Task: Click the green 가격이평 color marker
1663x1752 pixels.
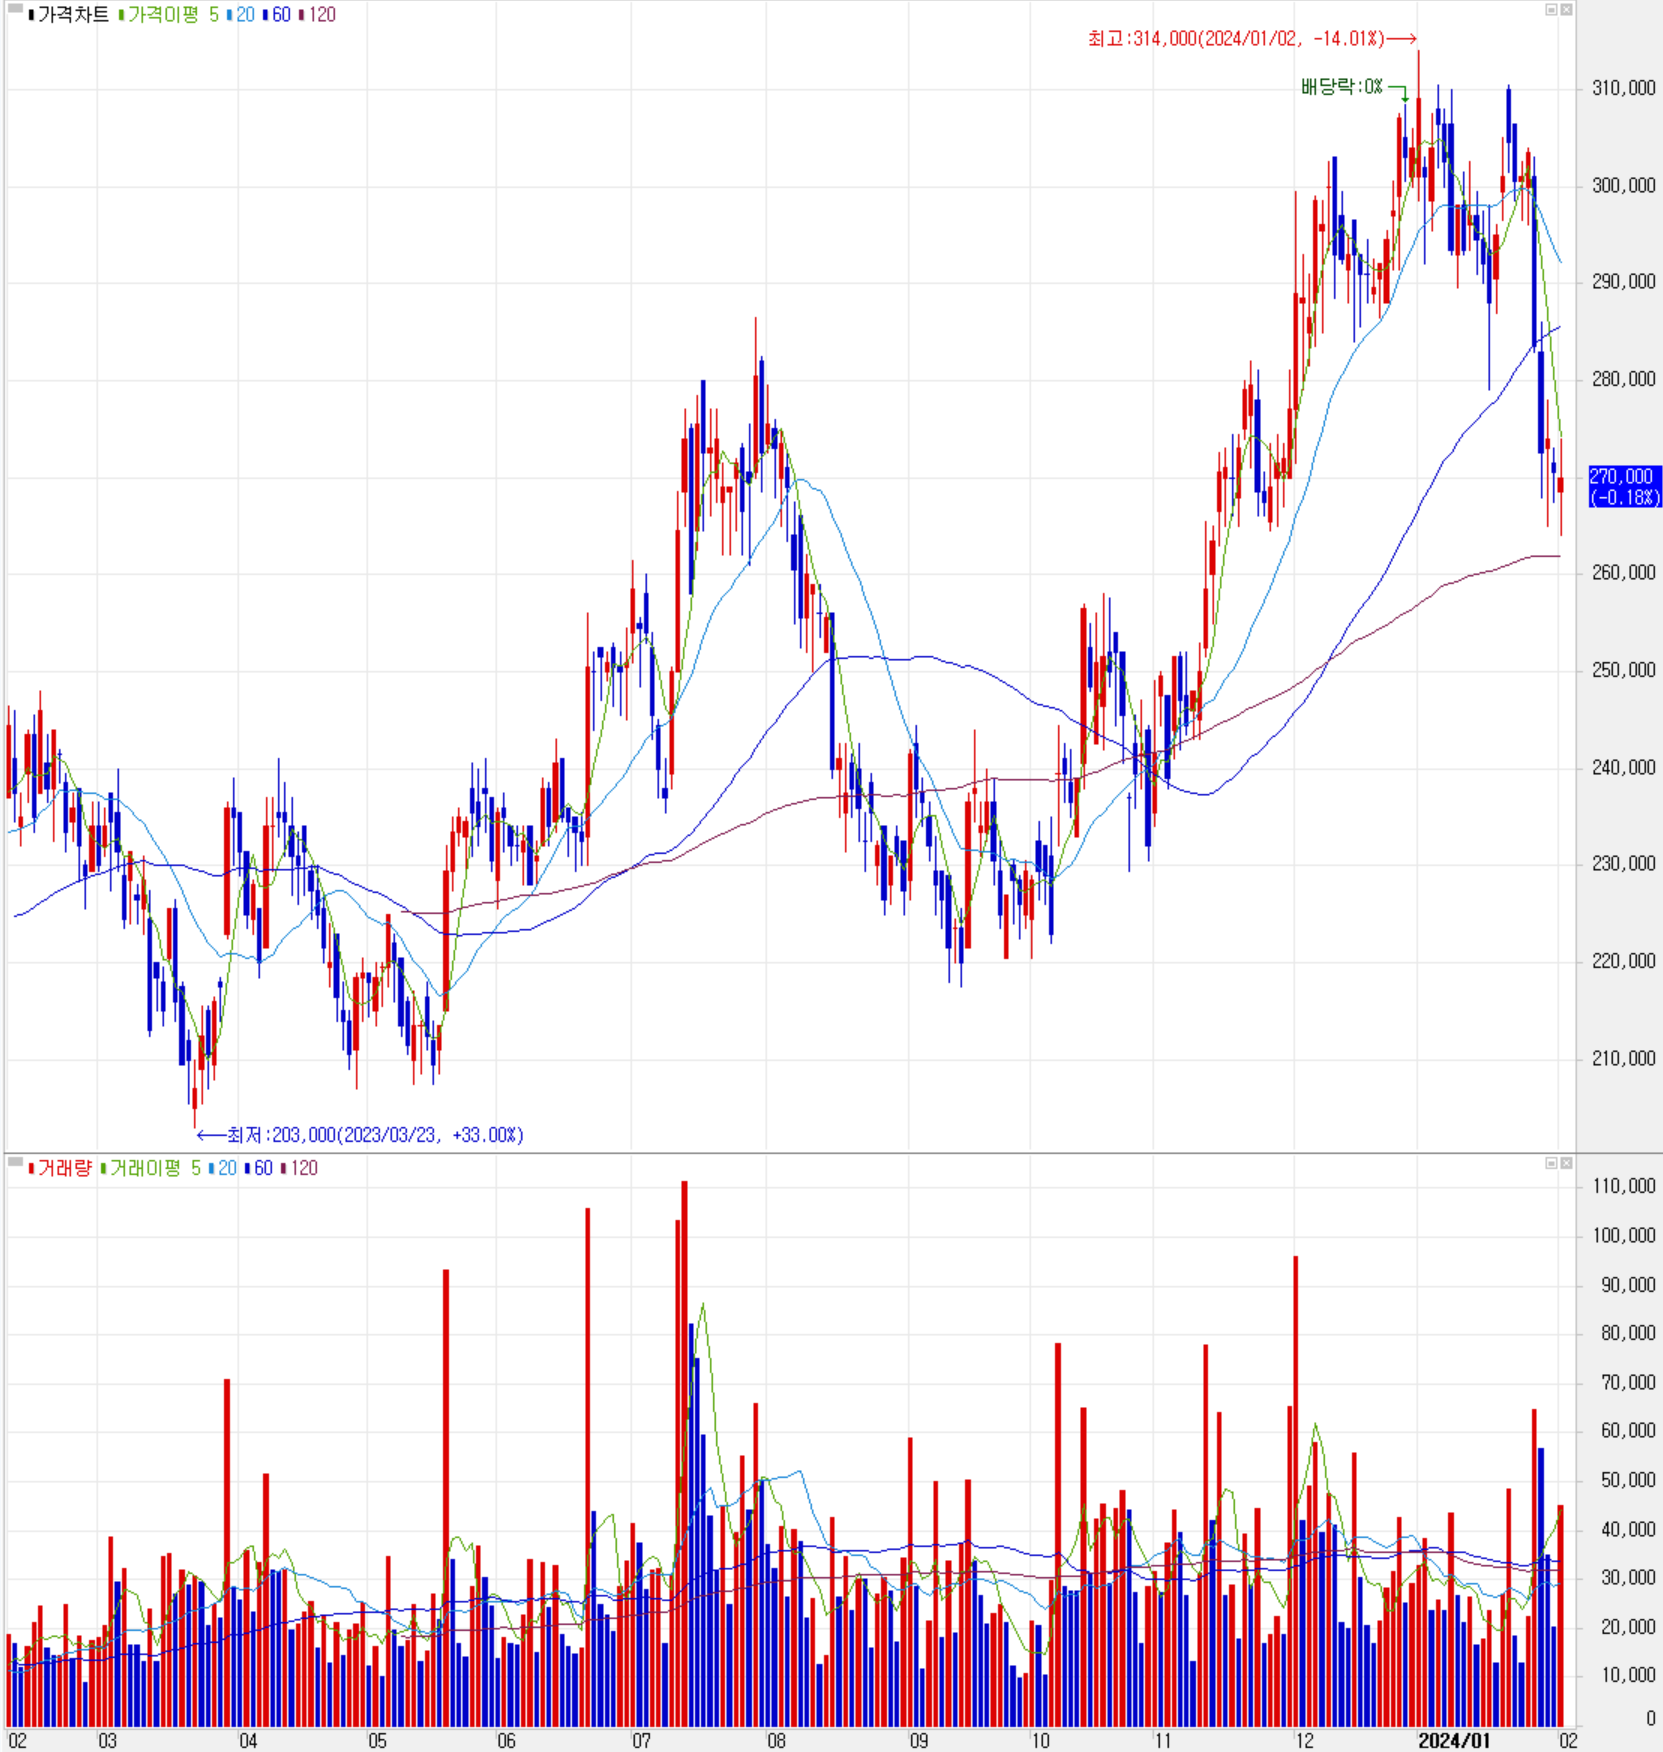Action: (121, 15)
